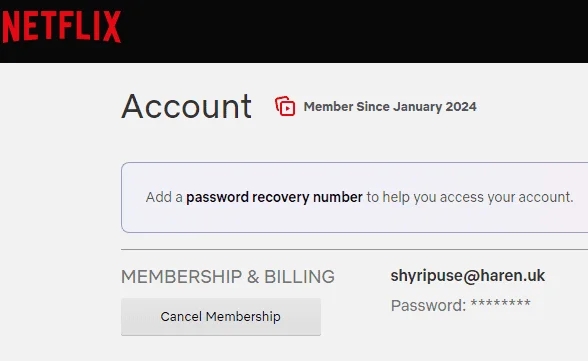
Task: Click the letter N of Netflix logo
Action: [x=11, y=27]
